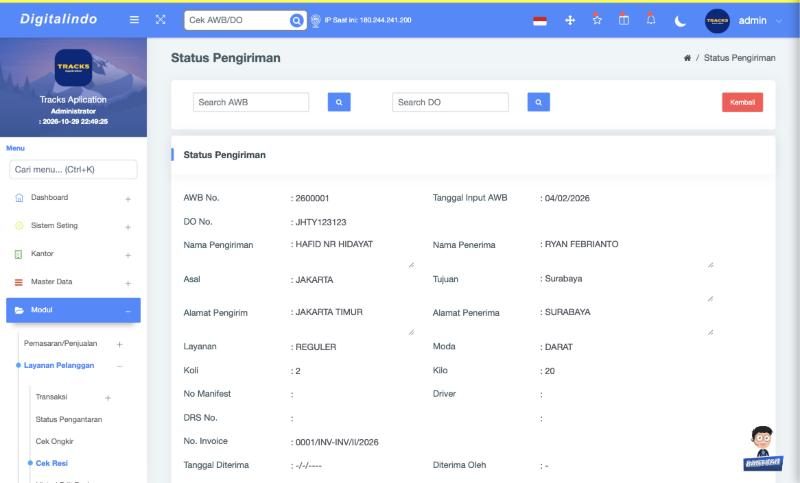Expand the Transaksi plus sign

coord(108,398)
